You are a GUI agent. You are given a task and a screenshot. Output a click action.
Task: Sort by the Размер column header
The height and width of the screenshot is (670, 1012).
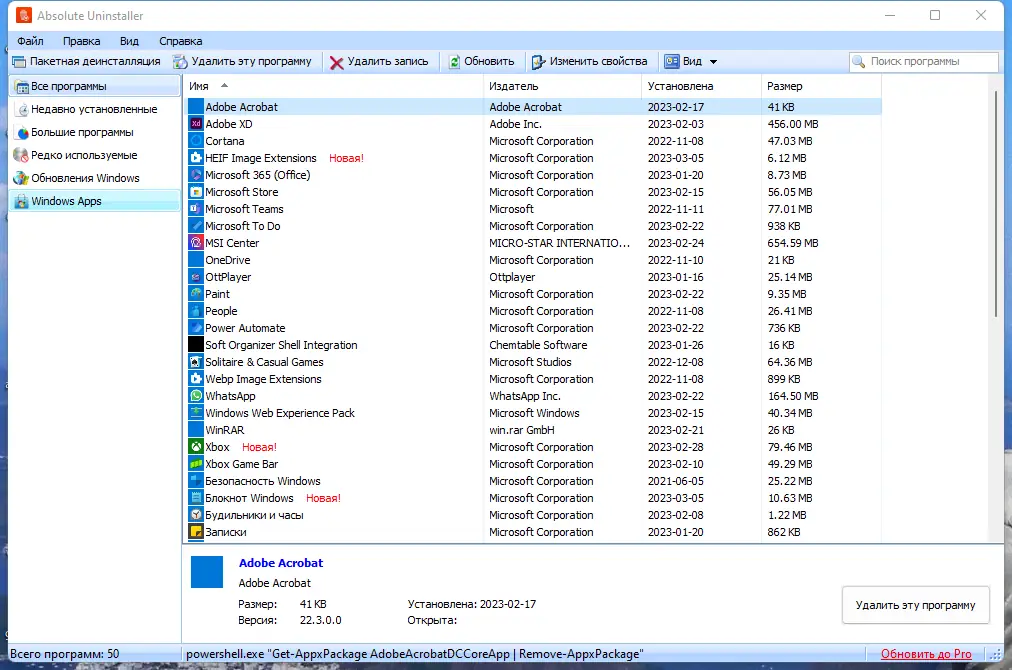coord(821,86)
